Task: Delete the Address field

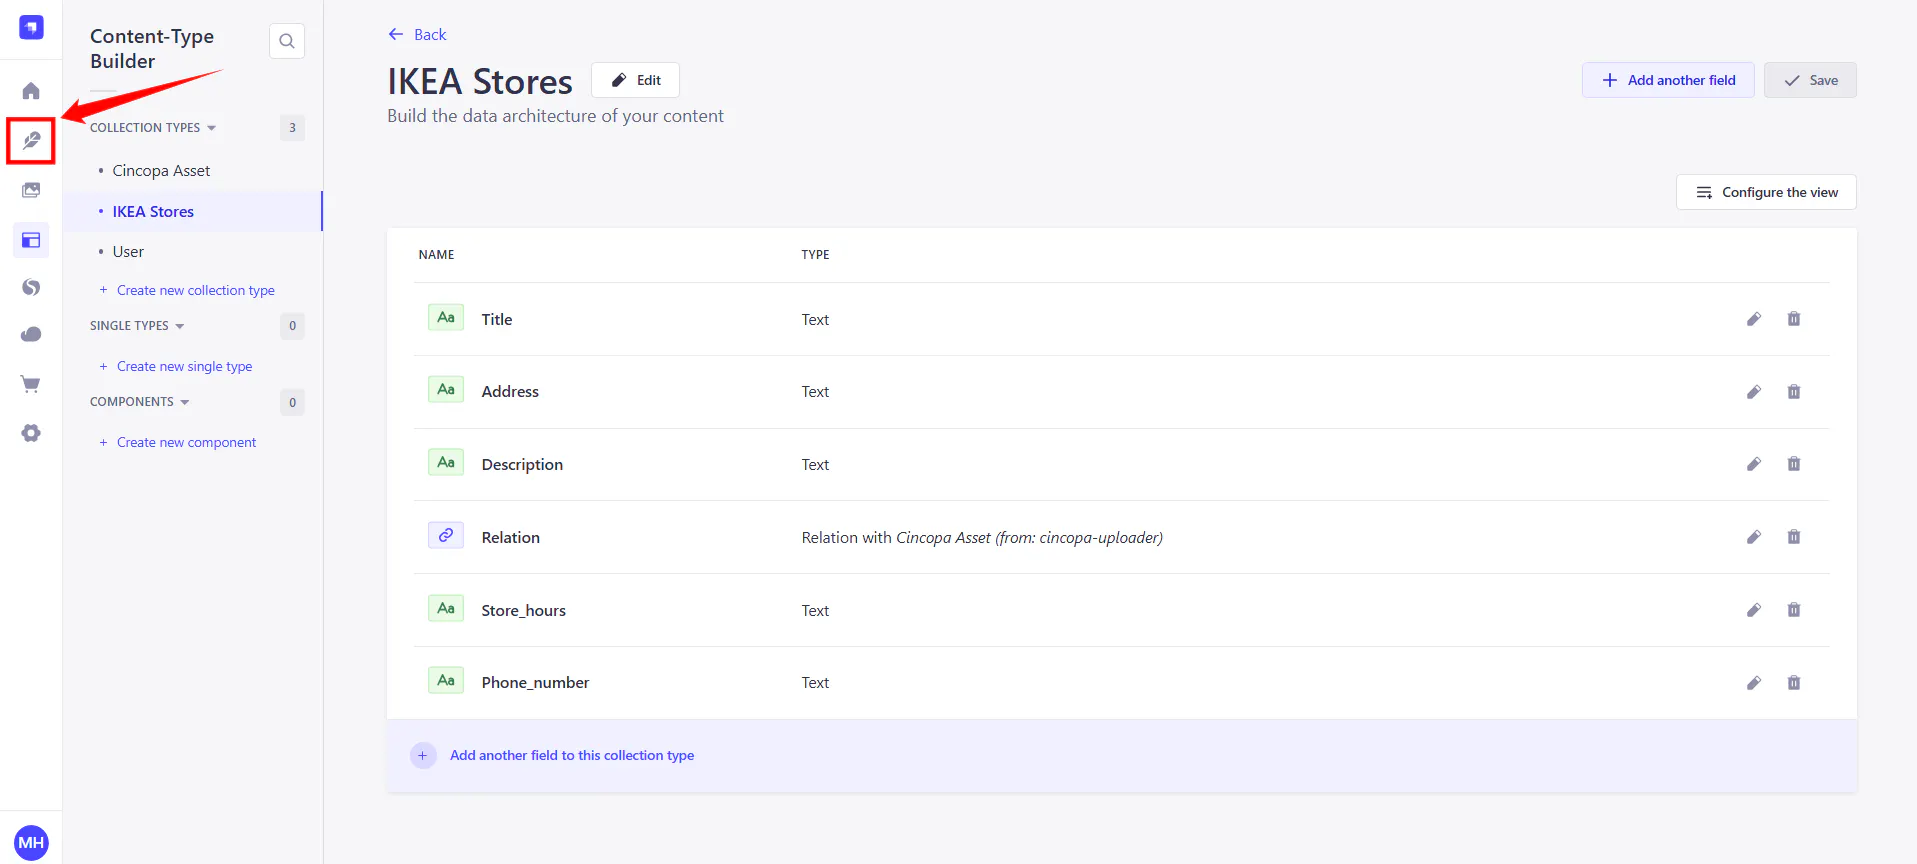Action: (x=1794, y=392)
